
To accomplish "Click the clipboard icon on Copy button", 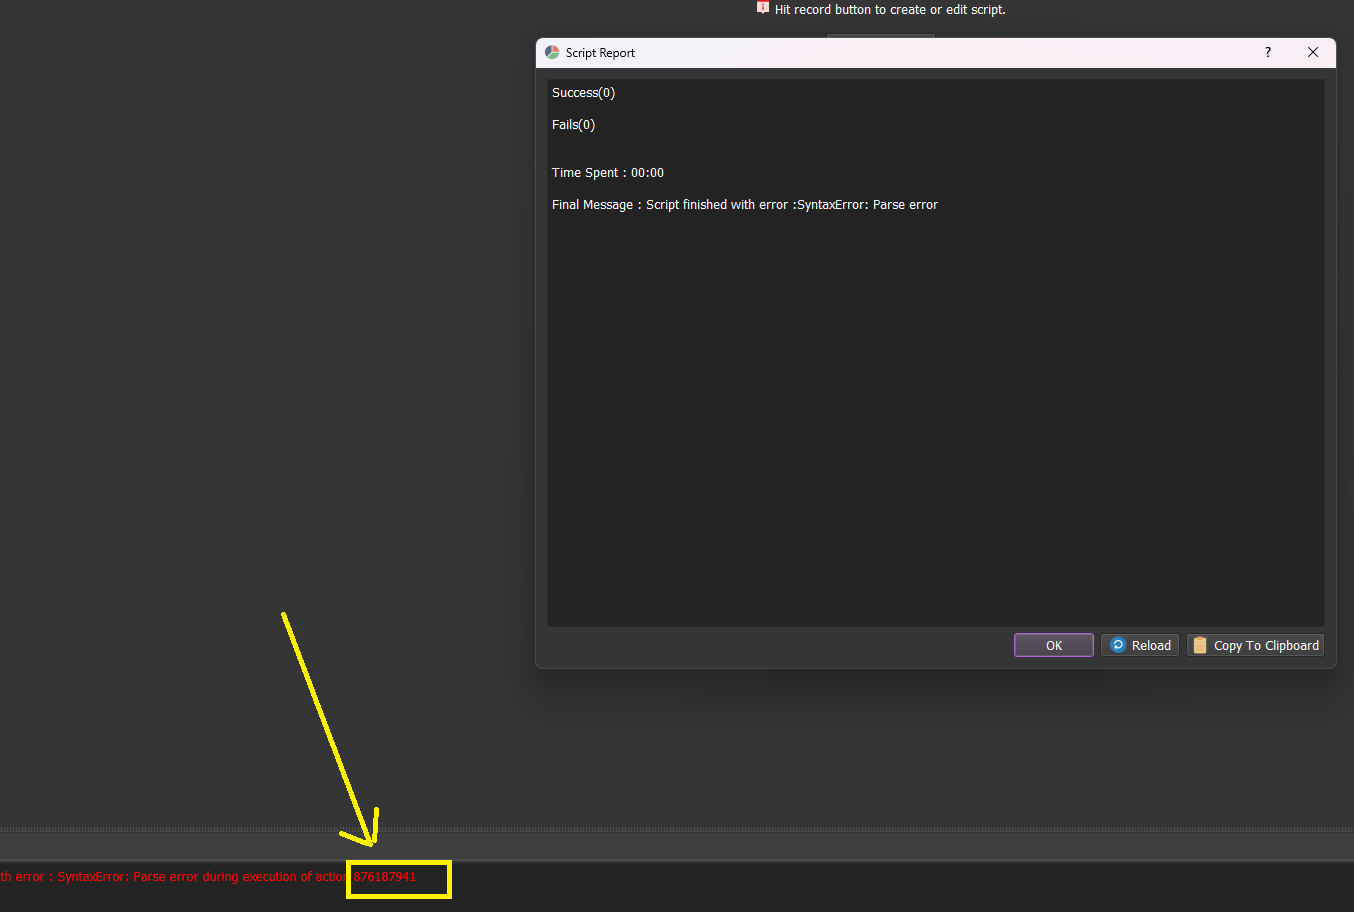I will [1200, 646].
